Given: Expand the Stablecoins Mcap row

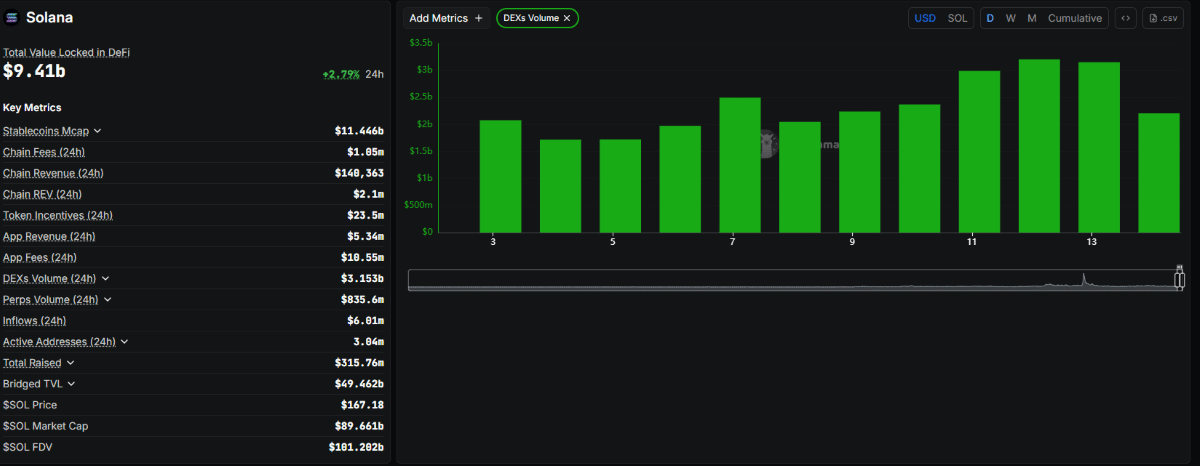Looking at the screenshot, I should click(x=97, y=131).
